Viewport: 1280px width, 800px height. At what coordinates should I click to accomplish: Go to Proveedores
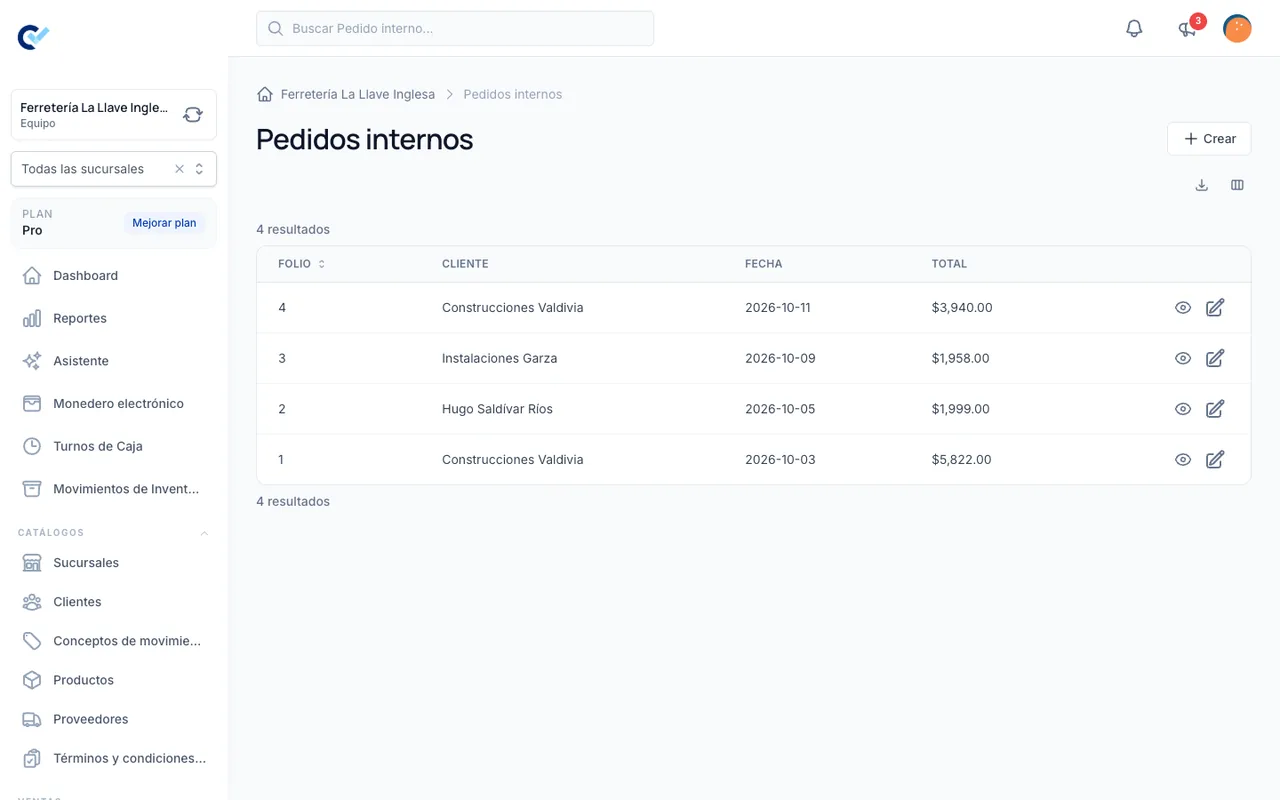[x=114, y=719]
